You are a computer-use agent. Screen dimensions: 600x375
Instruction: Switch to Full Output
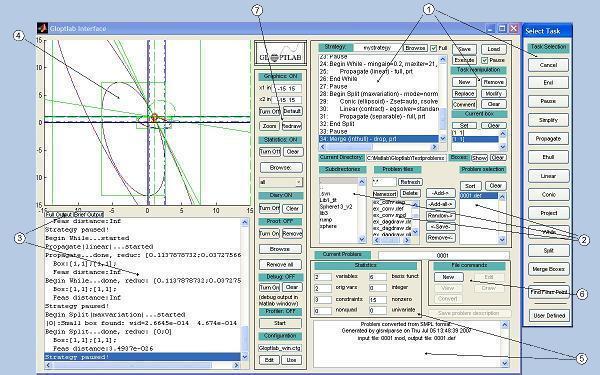(59, 214)
